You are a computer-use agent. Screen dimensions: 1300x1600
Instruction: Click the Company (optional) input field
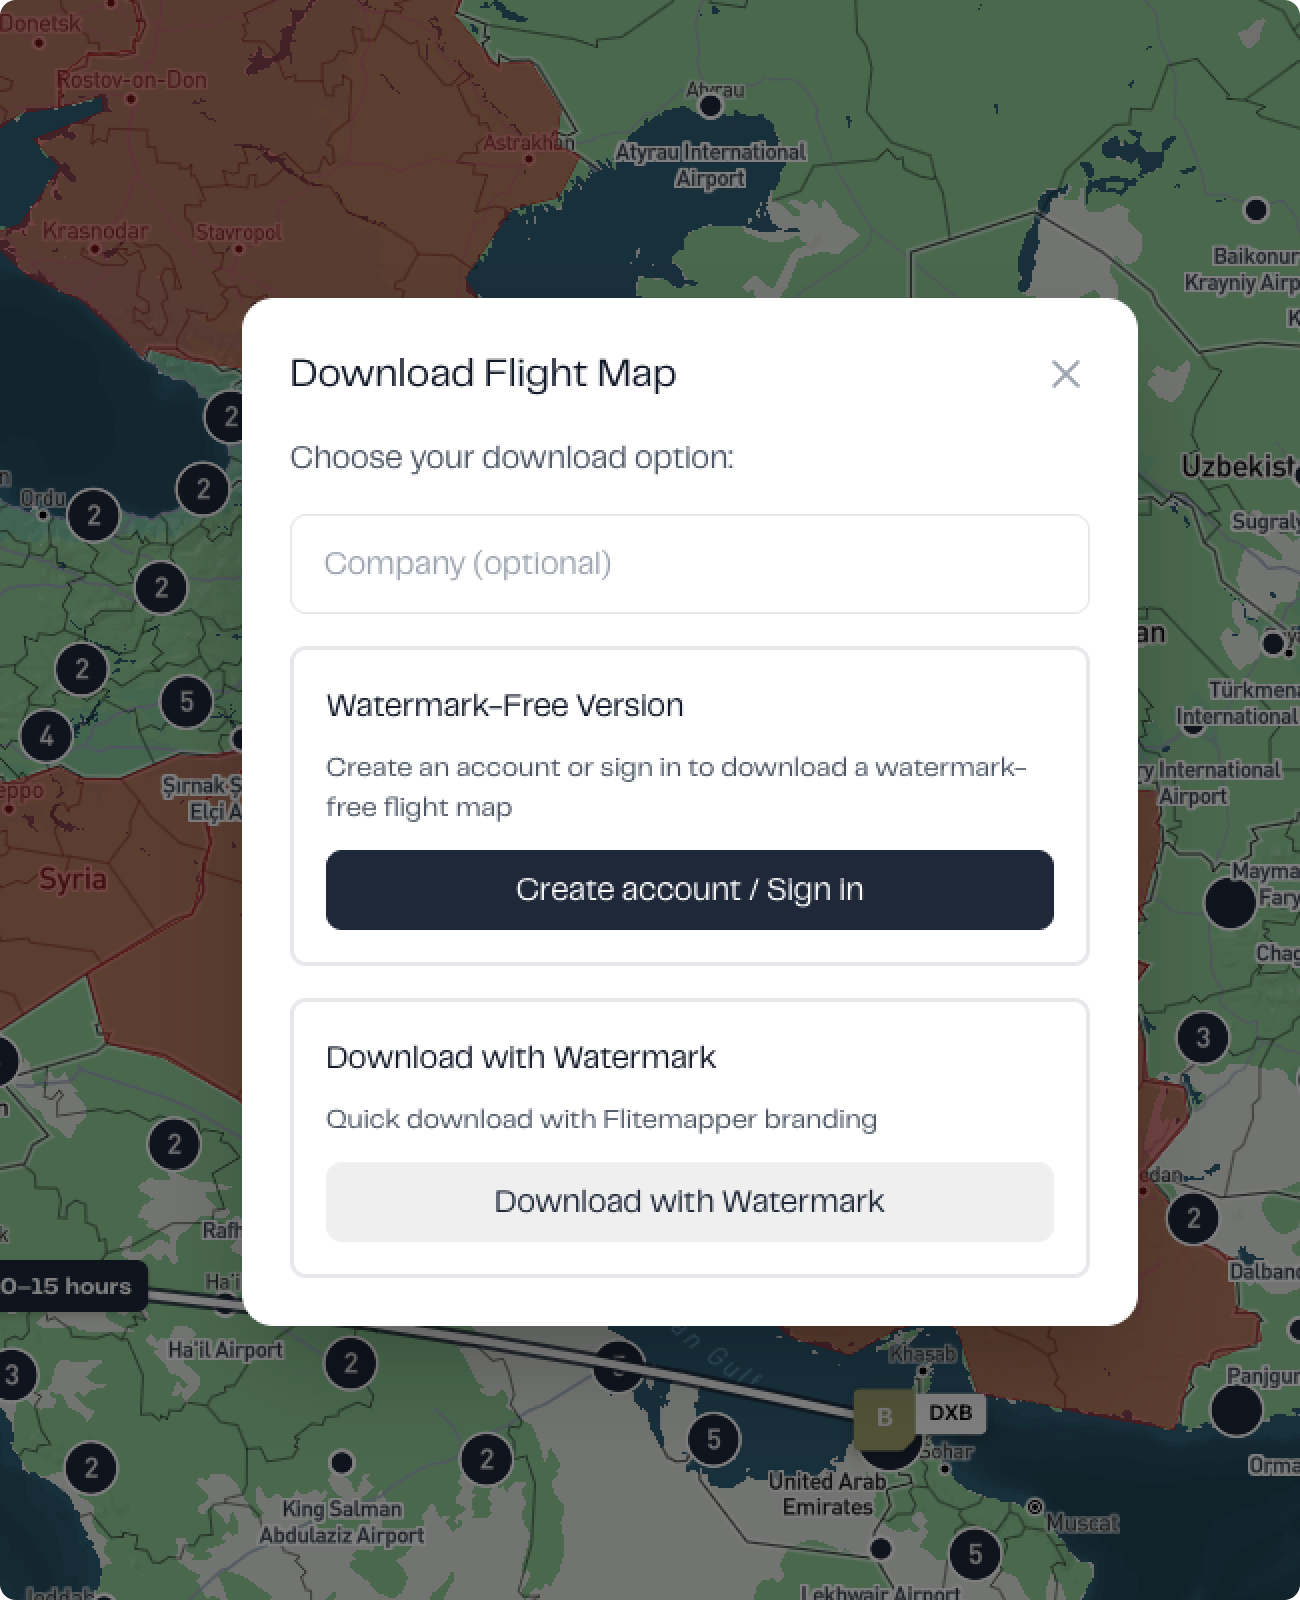tap(690, 564)
